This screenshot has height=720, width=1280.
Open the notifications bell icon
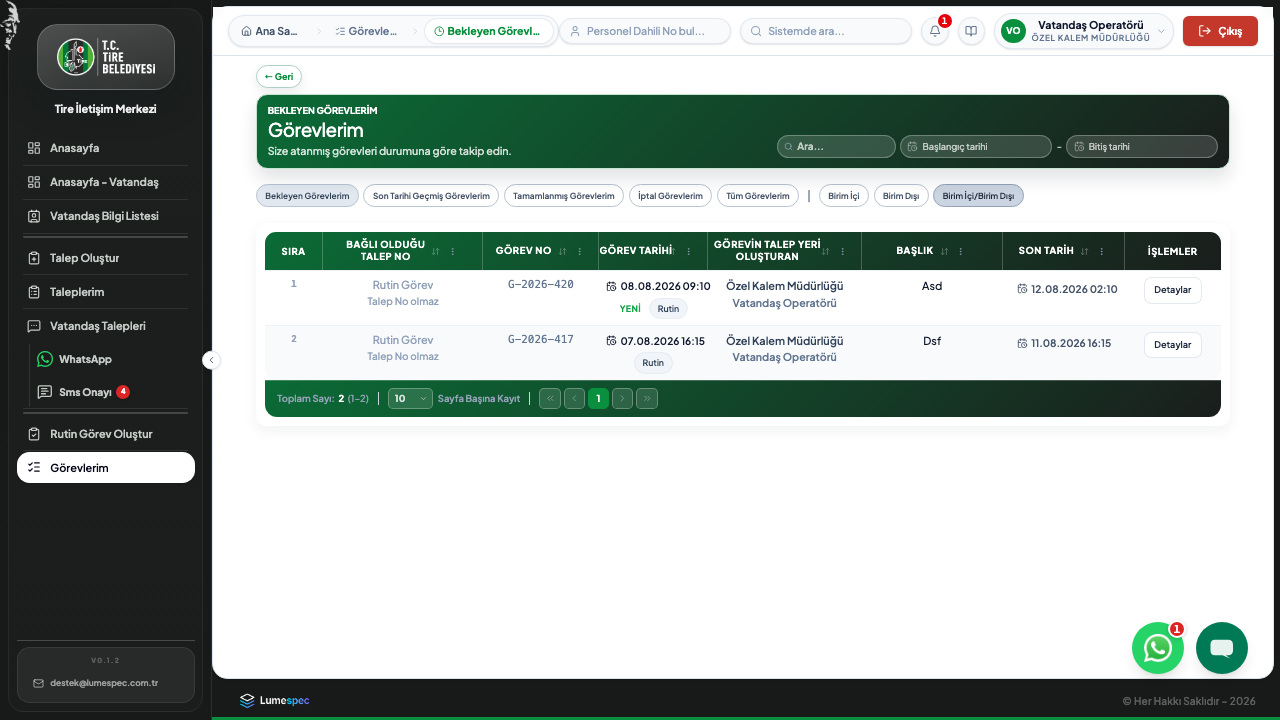935,31
